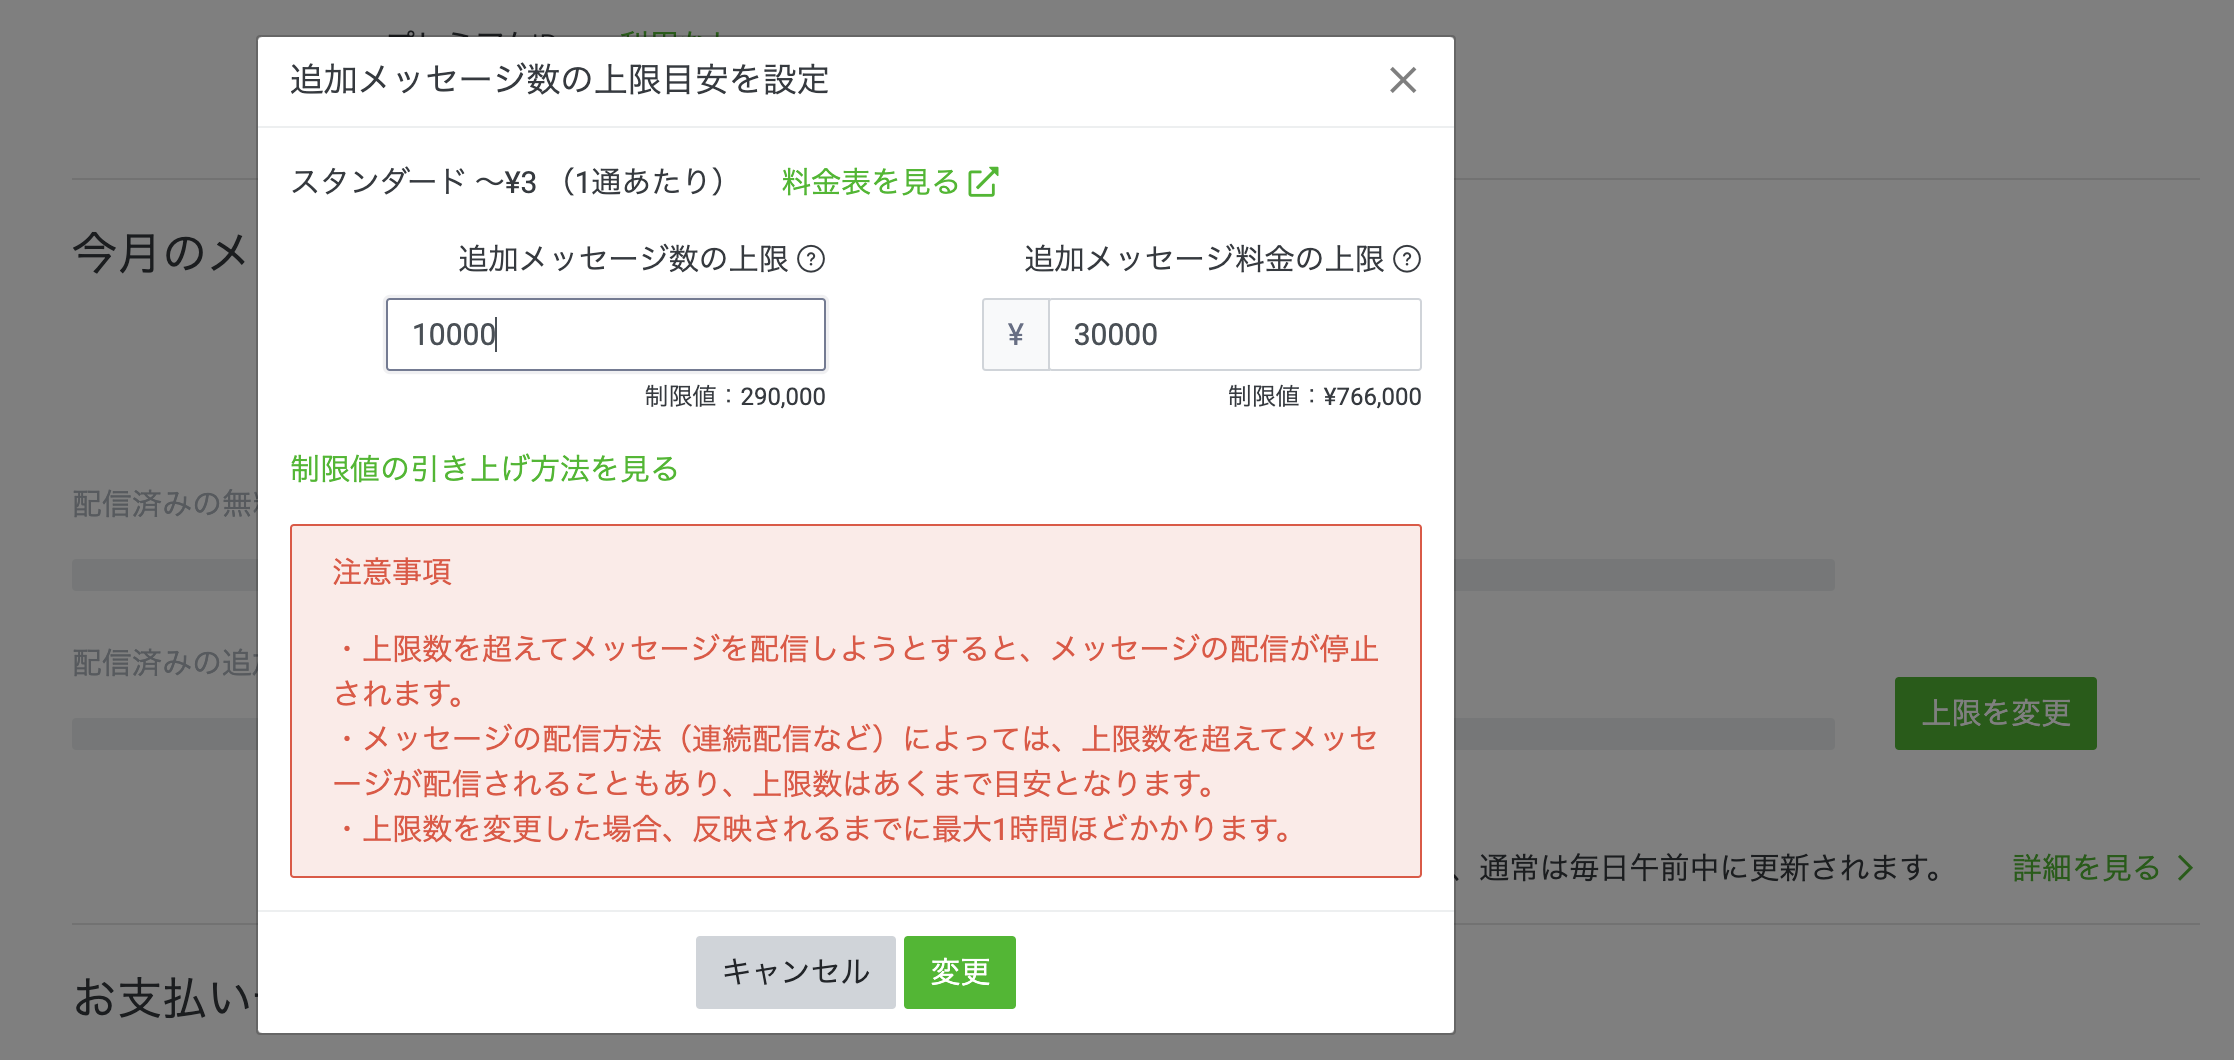Viewport: 2234px width, 1060px height.
Task: Close the dialog with the X icon
Action: 1403,80
